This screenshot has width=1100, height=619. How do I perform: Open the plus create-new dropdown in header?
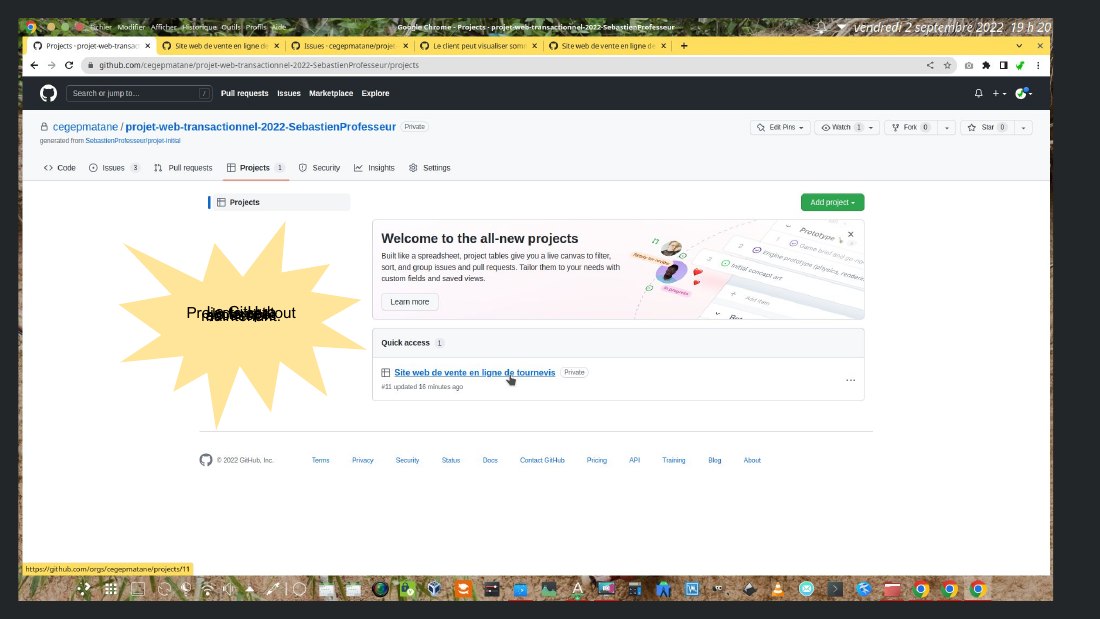999,93
